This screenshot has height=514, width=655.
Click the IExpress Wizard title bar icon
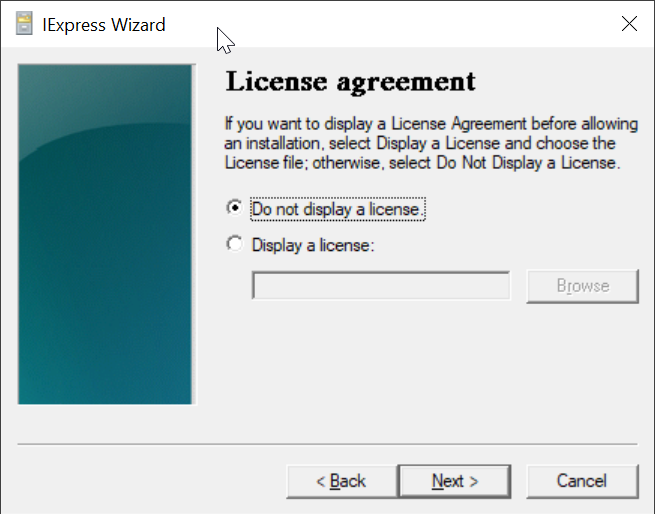[x=24, y=25]
